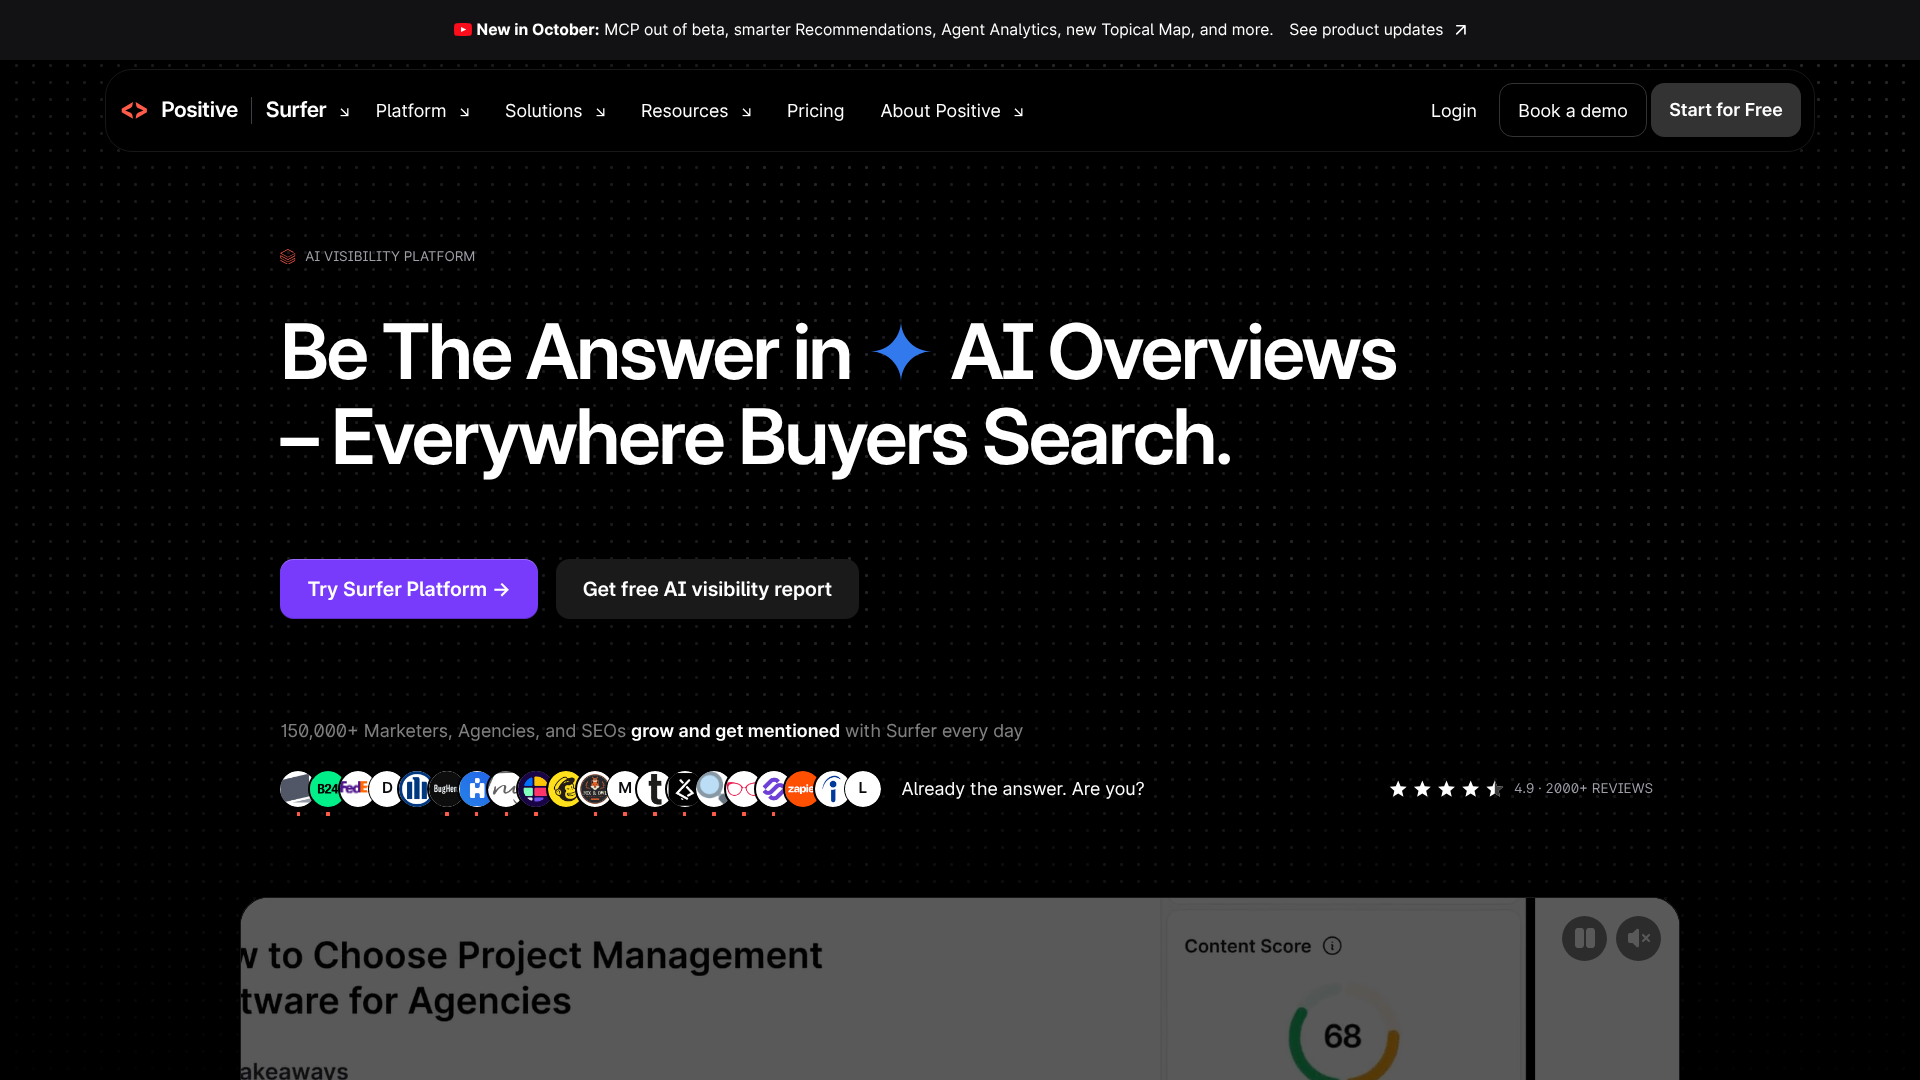Screen dimensions: 1920x1080
Task: Click the arrow icon beside See product updates
Action: coord(1461,30)
